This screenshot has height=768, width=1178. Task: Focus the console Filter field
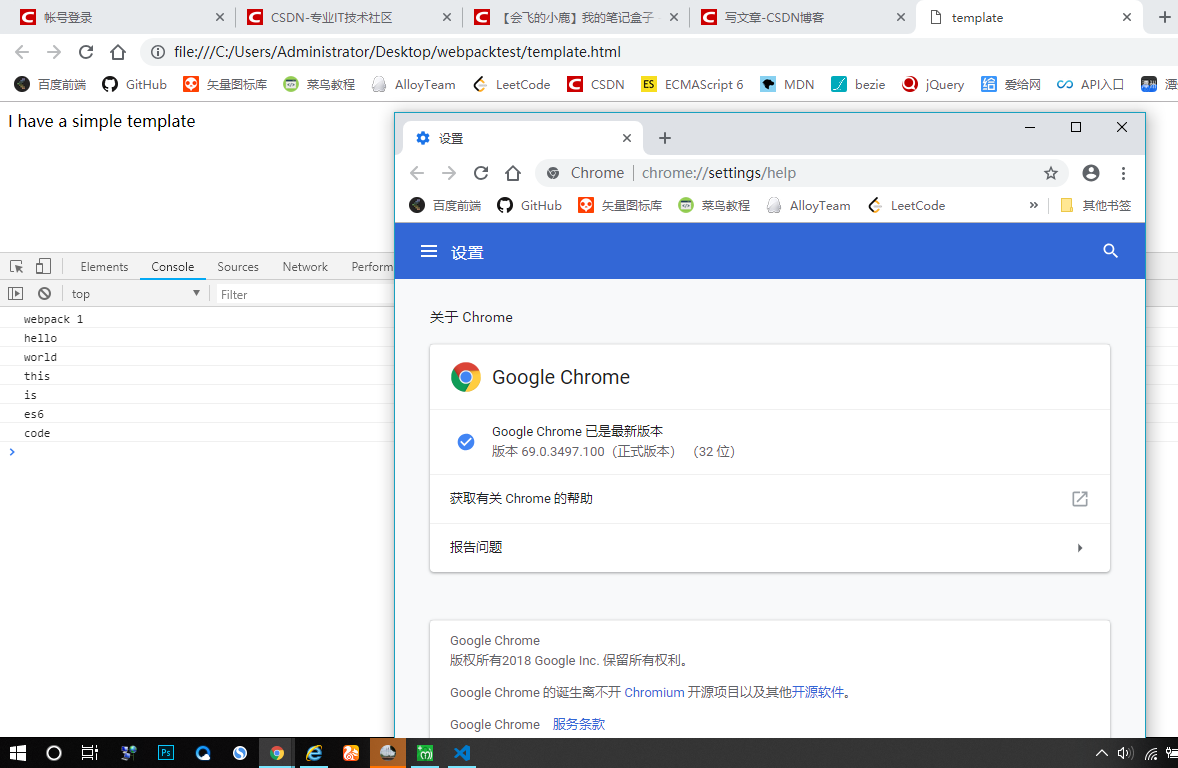point(304,295)
